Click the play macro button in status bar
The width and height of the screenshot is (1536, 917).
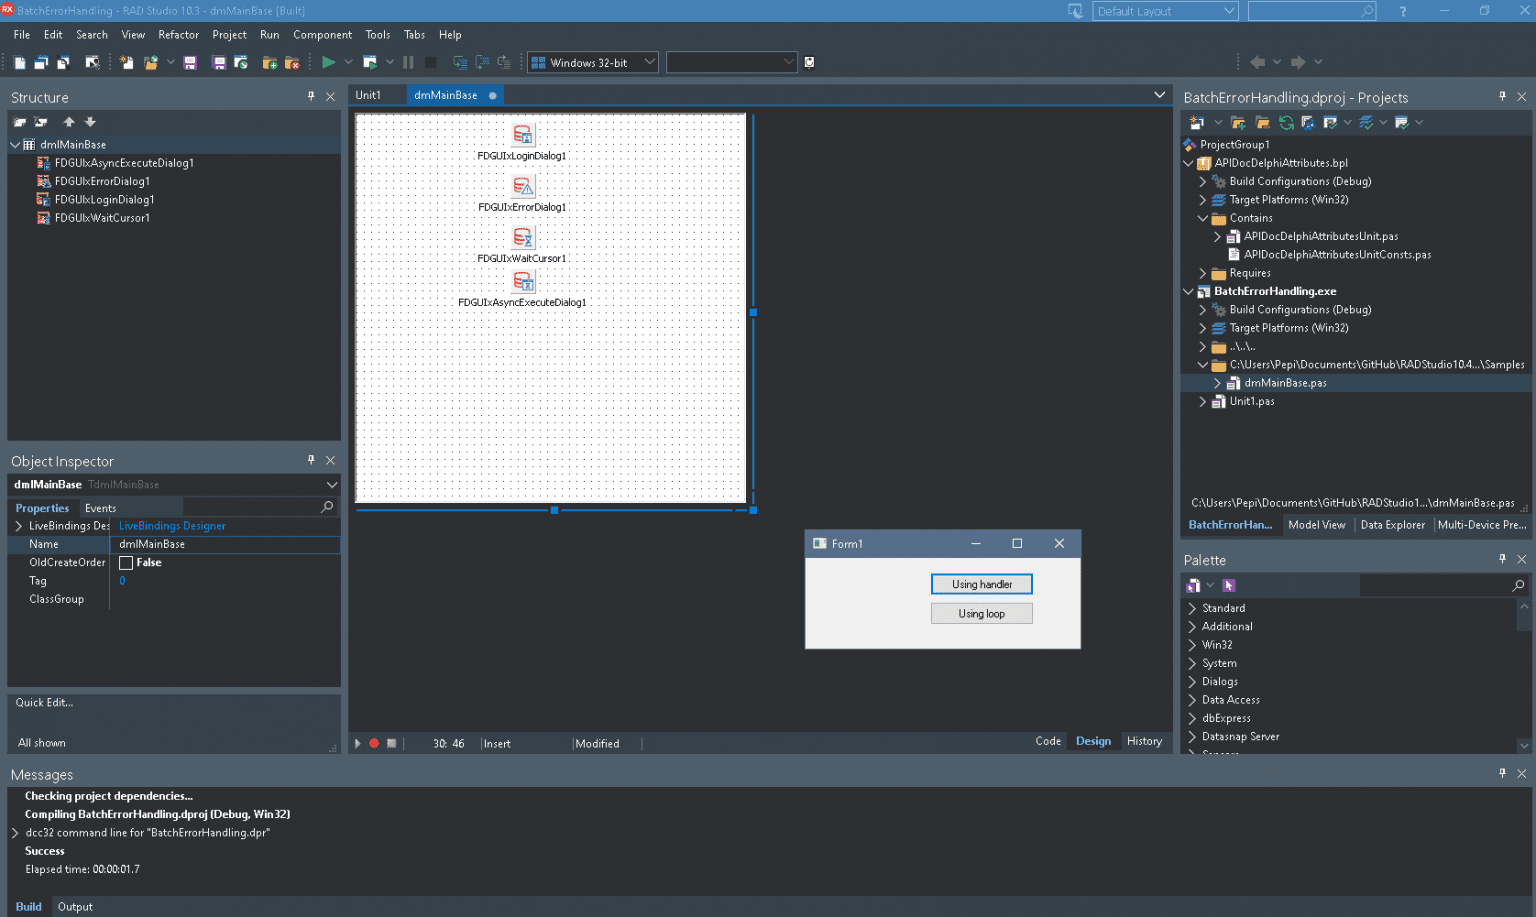[x=358, y=743]
